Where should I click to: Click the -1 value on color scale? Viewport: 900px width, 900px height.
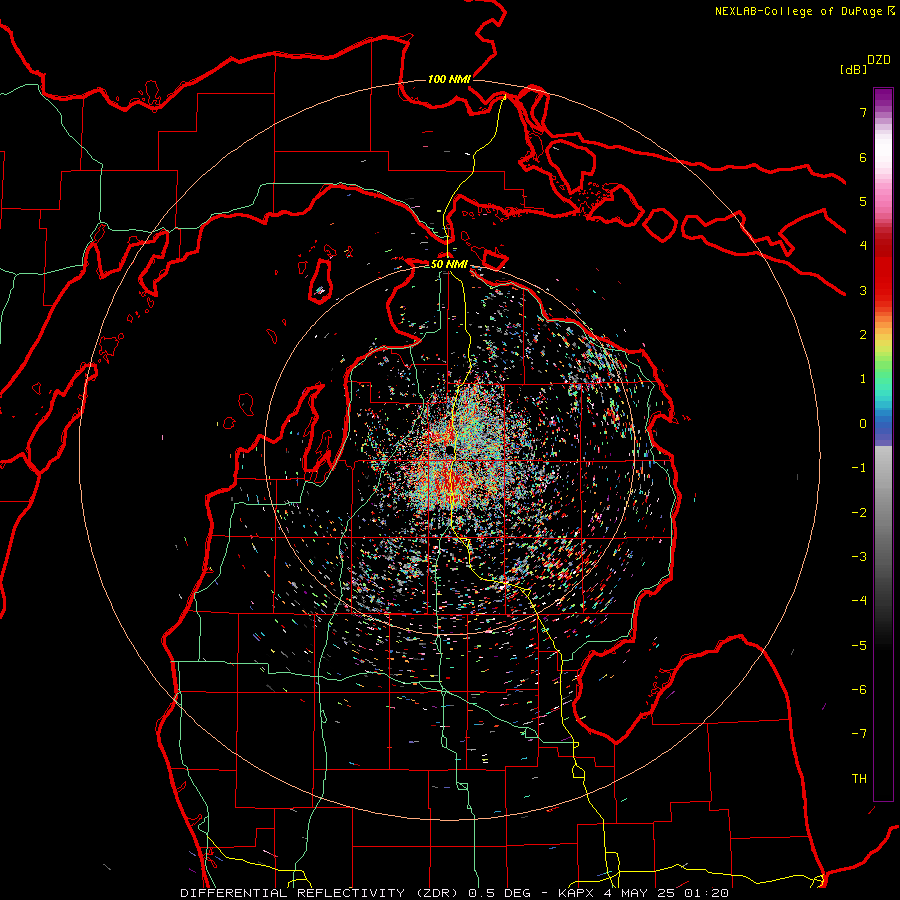pyautogui.click(x=859, y=468)
